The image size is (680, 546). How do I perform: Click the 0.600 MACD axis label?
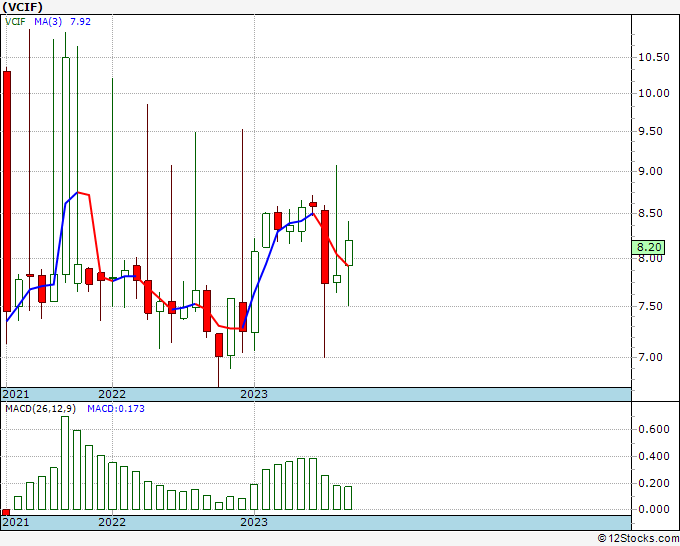pyautogui.click(x=653, y=429)
